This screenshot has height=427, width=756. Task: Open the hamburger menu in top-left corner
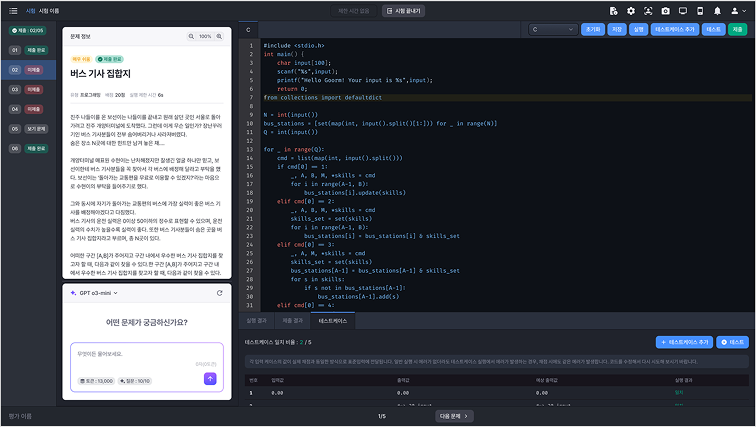click(11, 10)
